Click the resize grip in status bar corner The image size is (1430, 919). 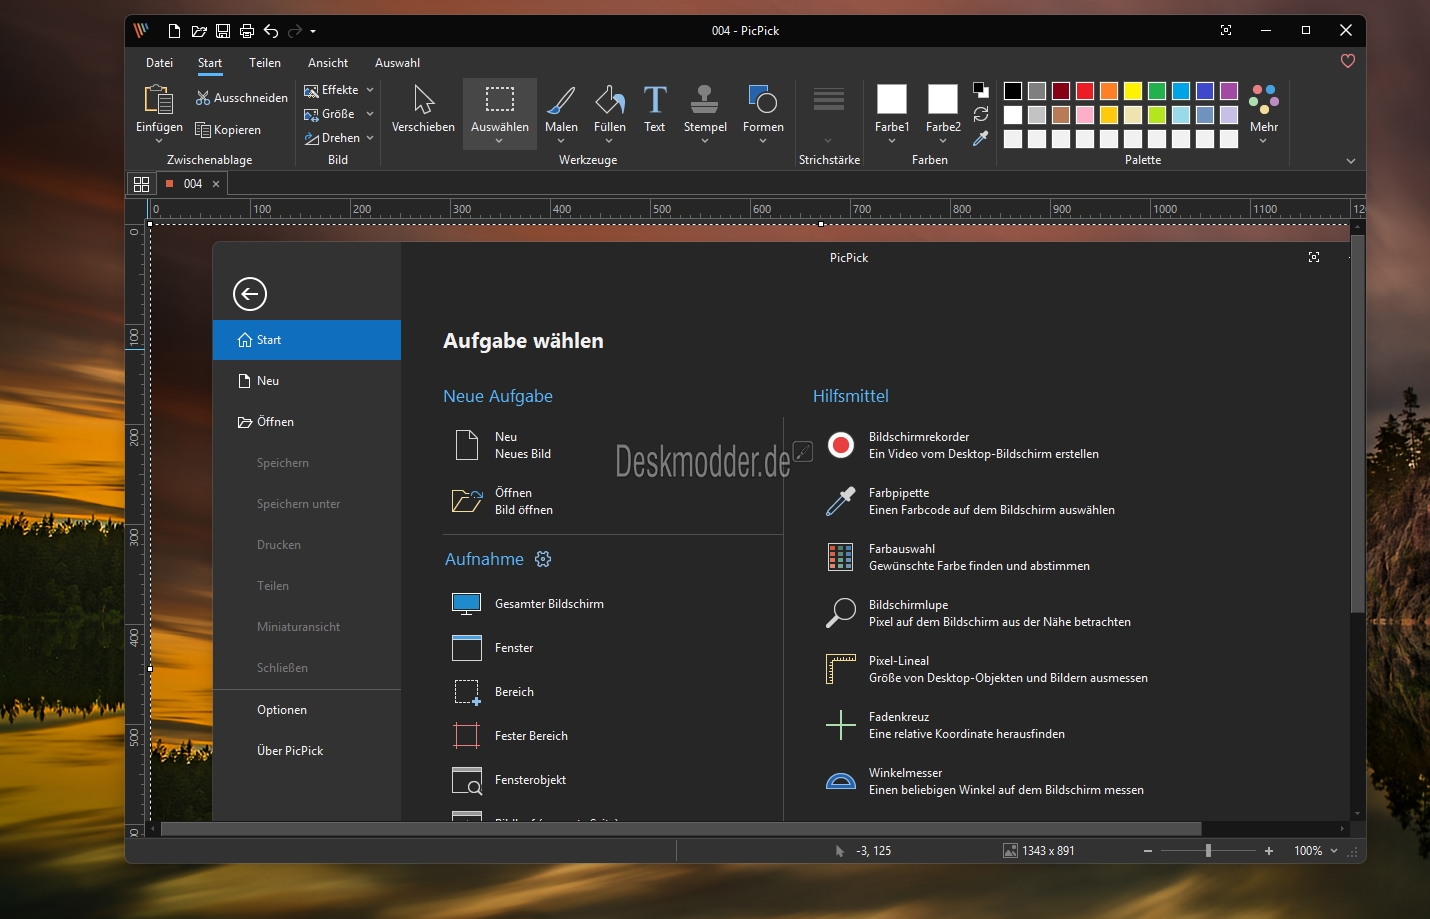1353,852
